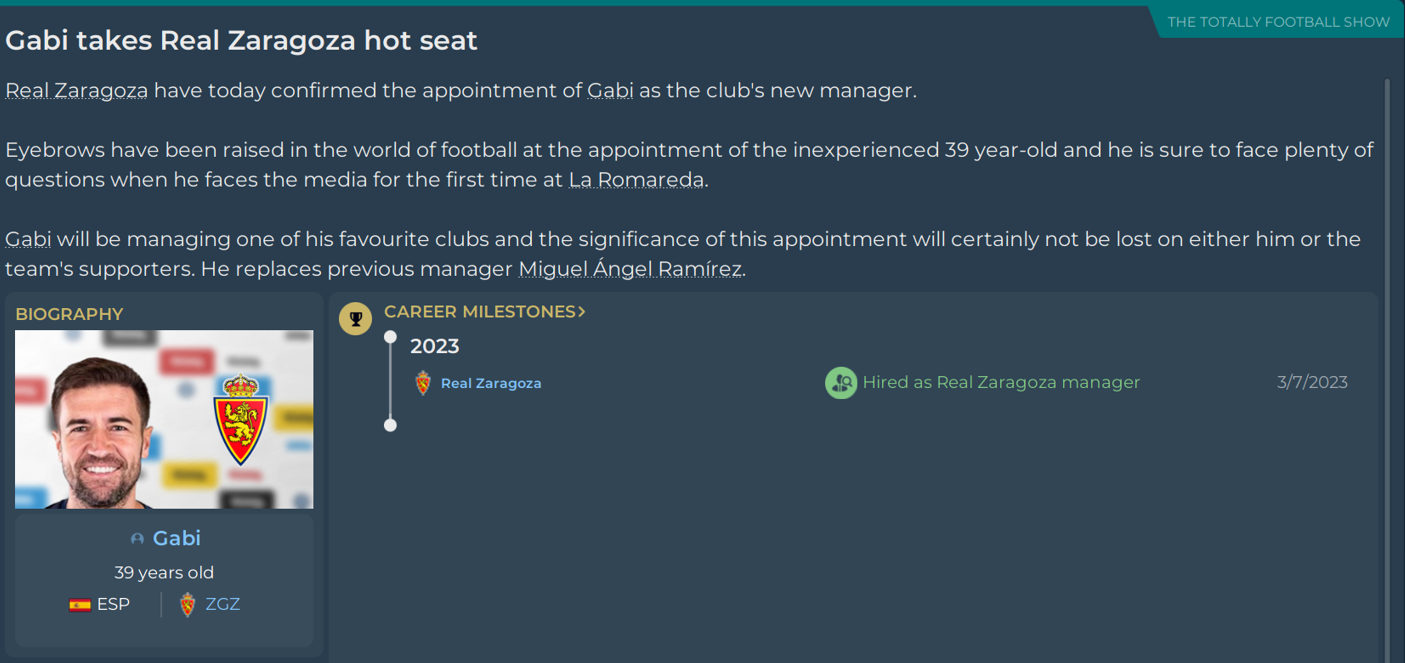Click the trophy icon beside Career Milestones
The width and height of the screenshot is (1405, 663).
tap(355, 320)
